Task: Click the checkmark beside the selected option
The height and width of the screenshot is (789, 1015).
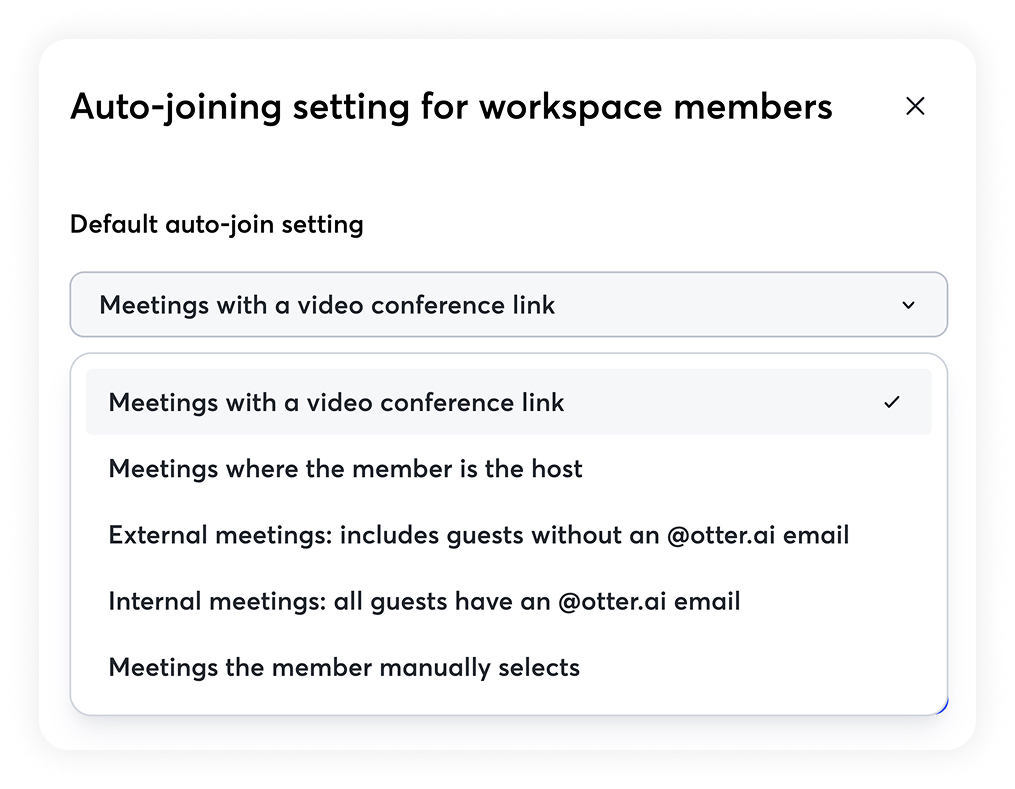Action: tap(892, 403)
